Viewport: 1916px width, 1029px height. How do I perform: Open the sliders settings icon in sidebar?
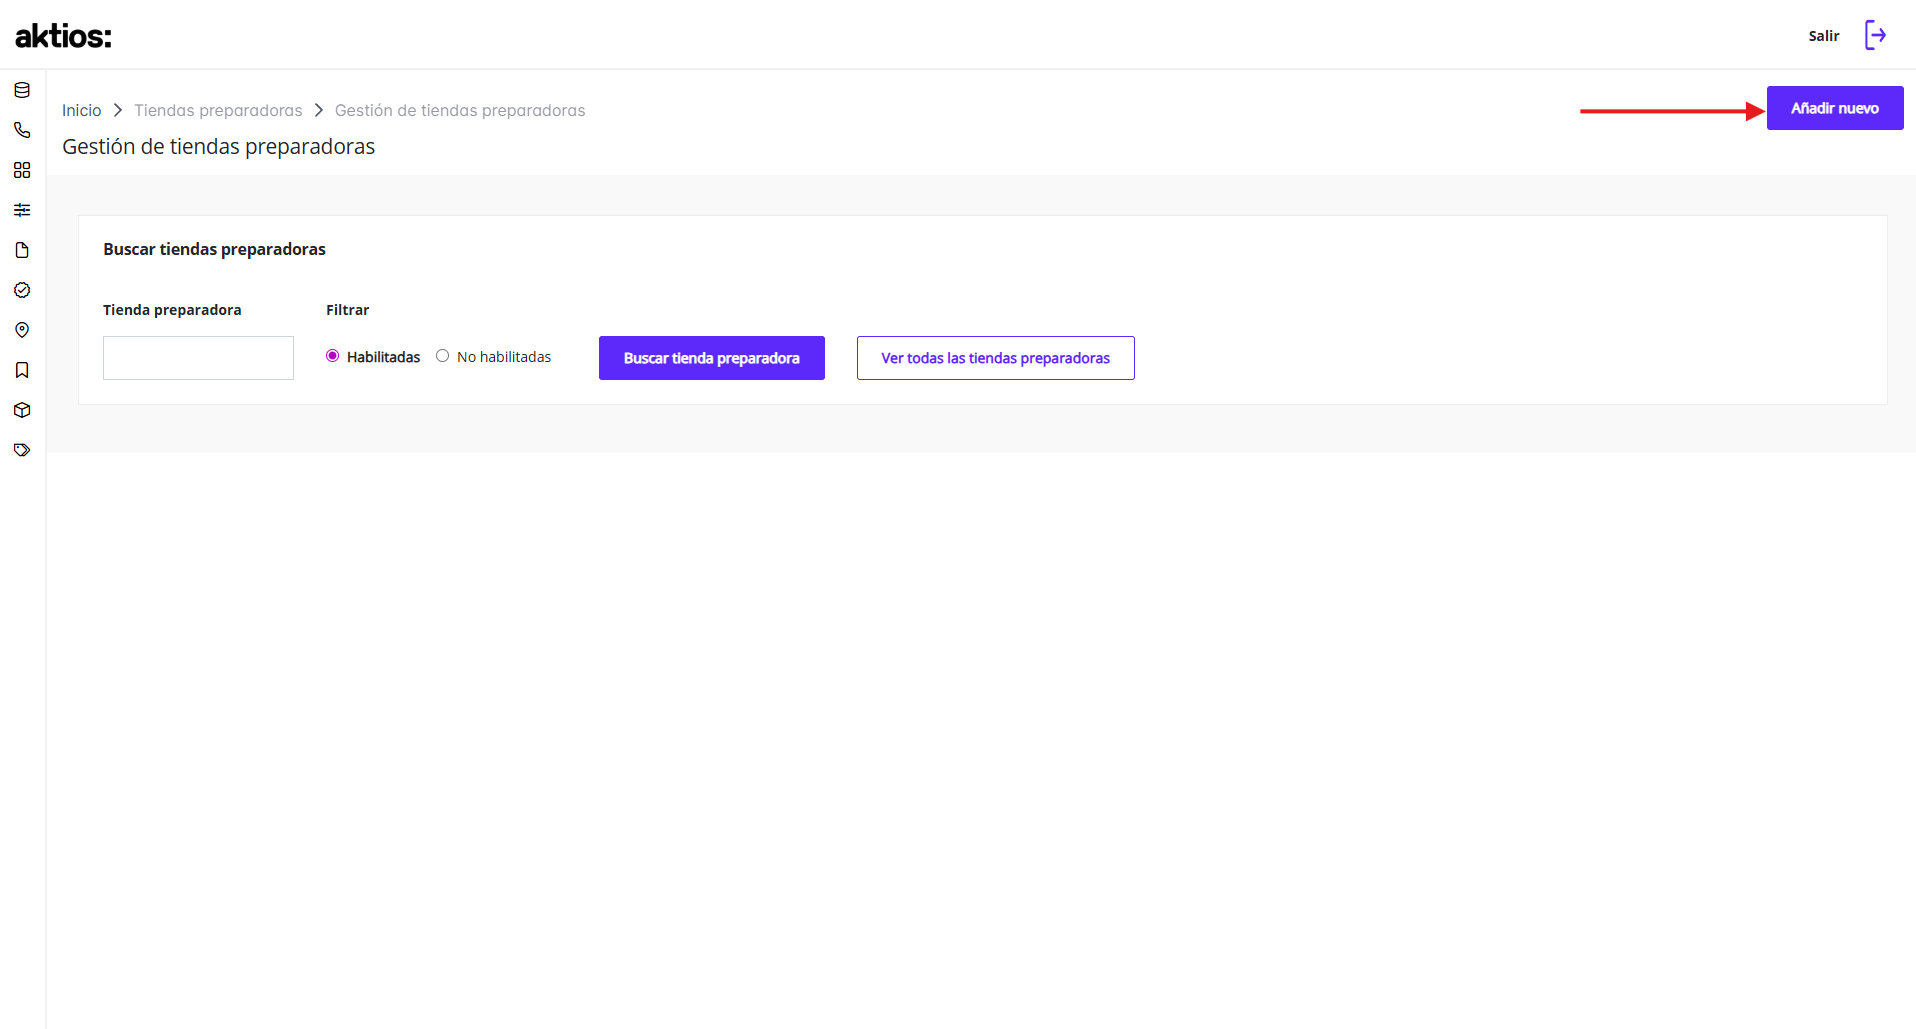pyautogui.click(x=22, y=210)
